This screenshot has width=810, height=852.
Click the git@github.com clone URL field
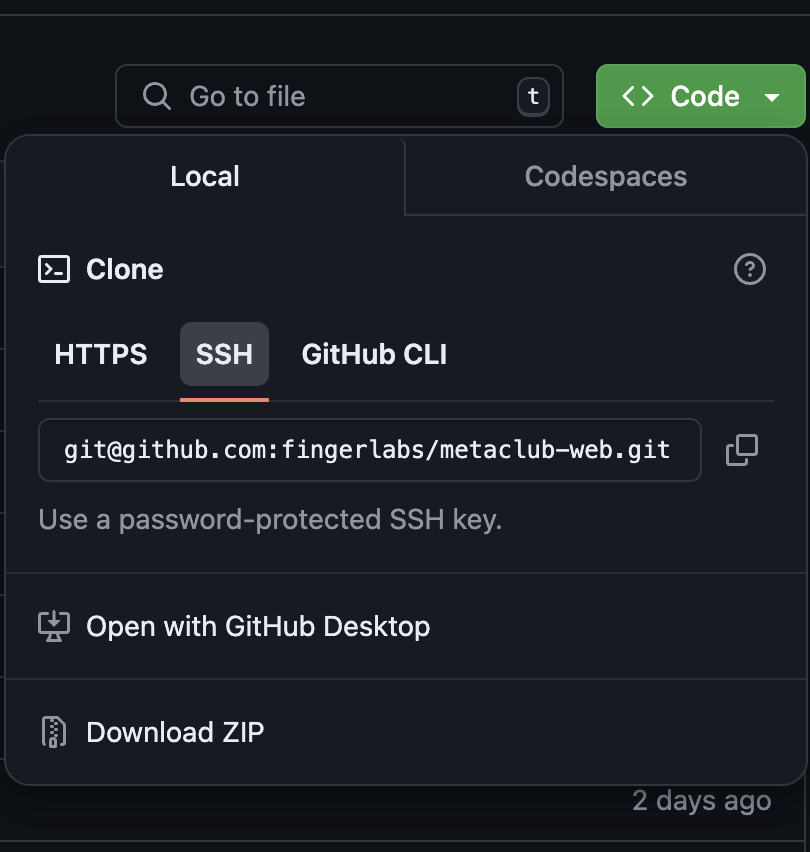pyautogui.click(x=368, y=450)
